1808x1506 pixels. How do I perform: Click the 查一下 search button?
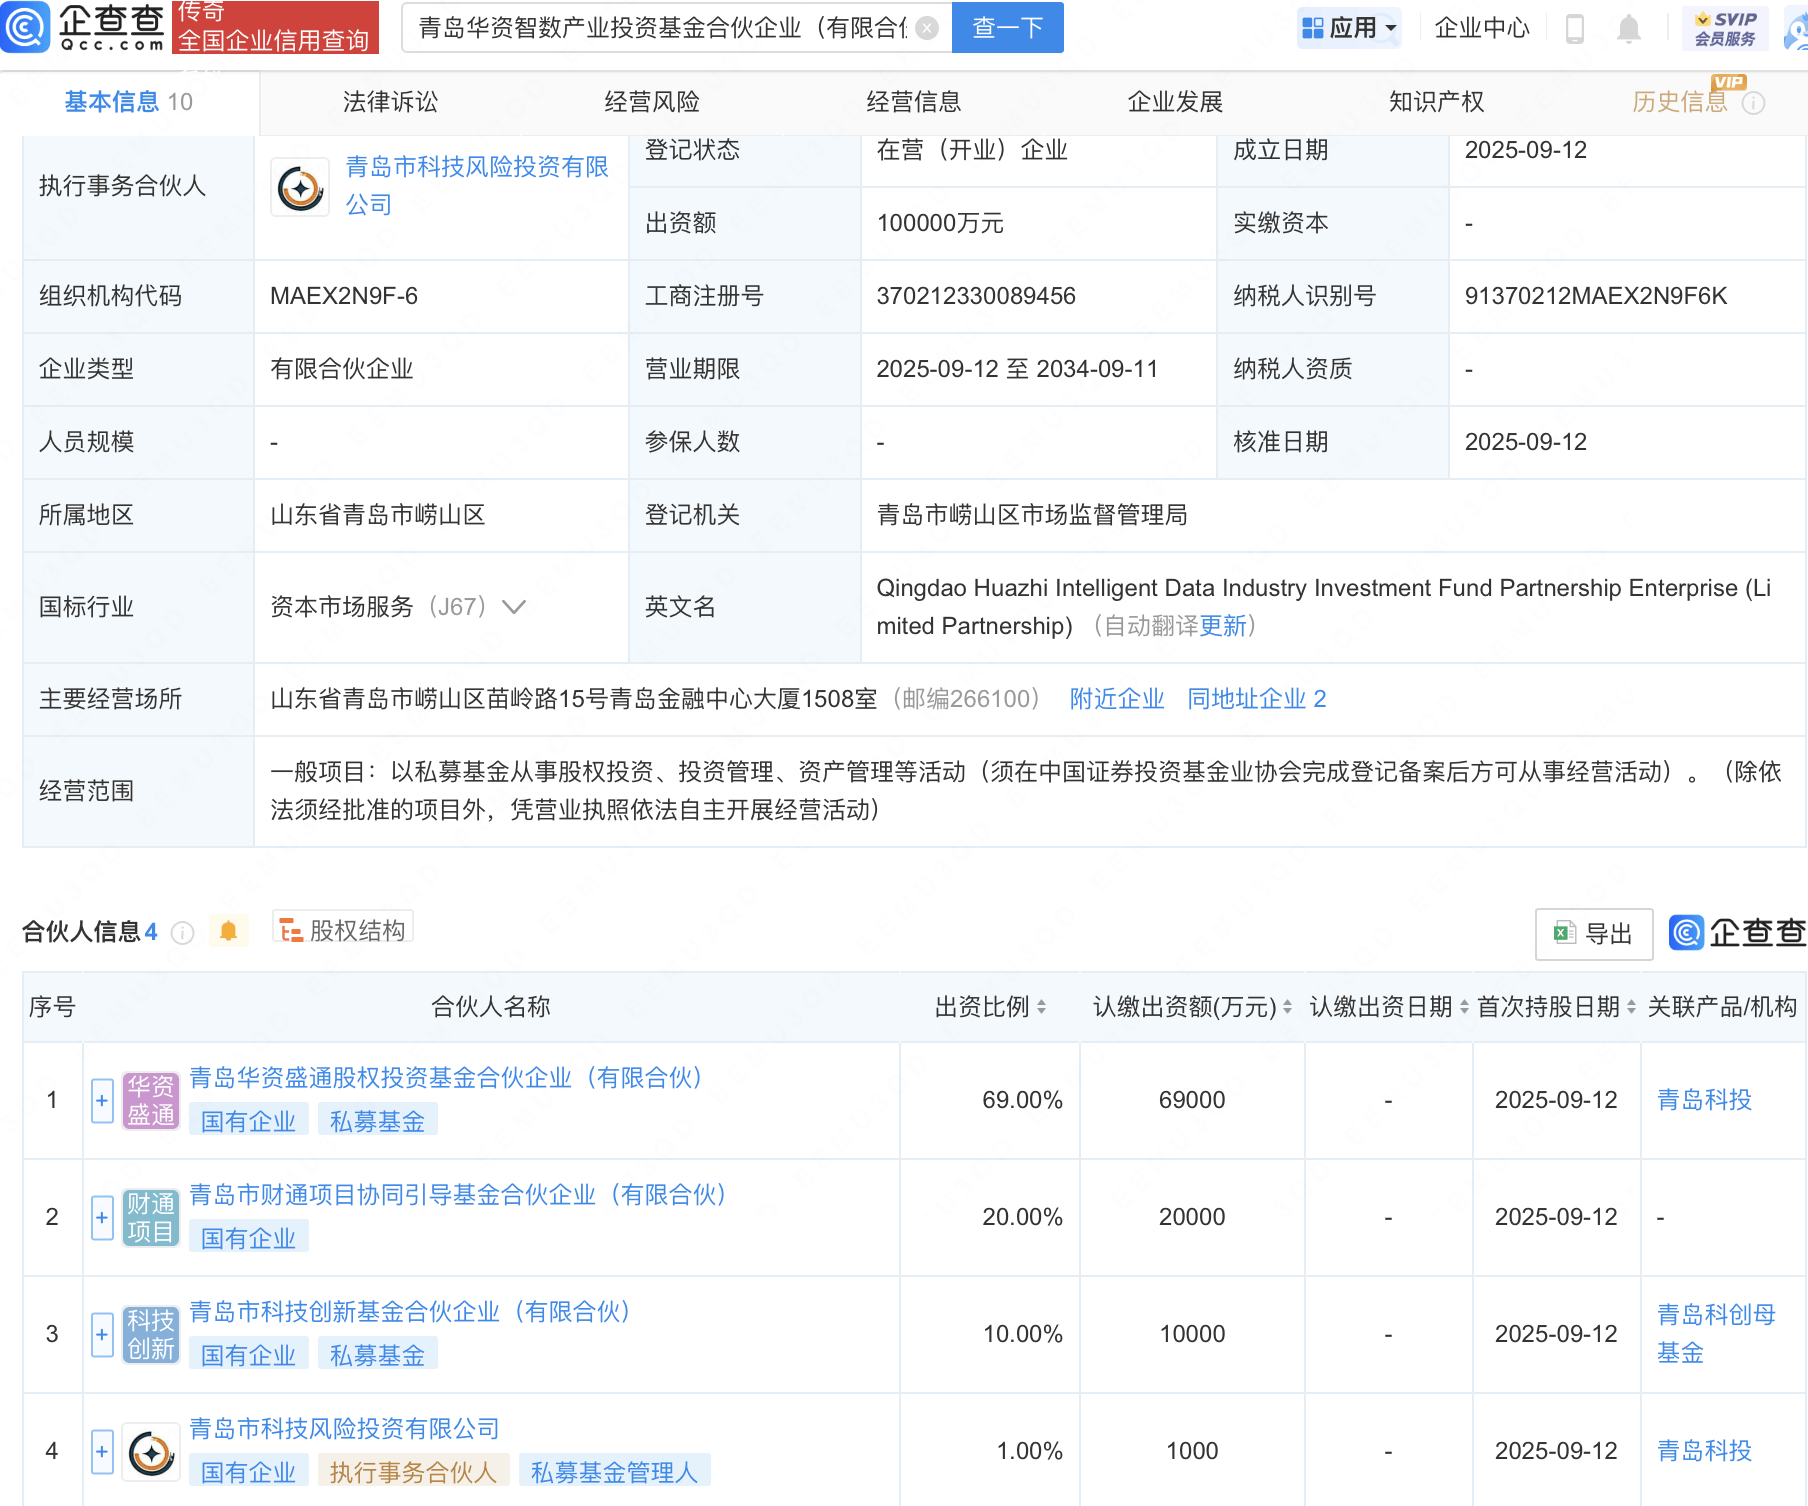[1007, 27]
